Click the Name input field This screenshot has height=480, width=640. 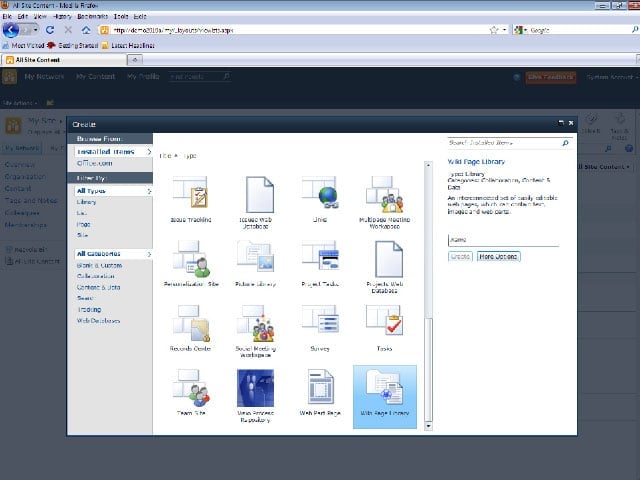[x=503, y=240]
